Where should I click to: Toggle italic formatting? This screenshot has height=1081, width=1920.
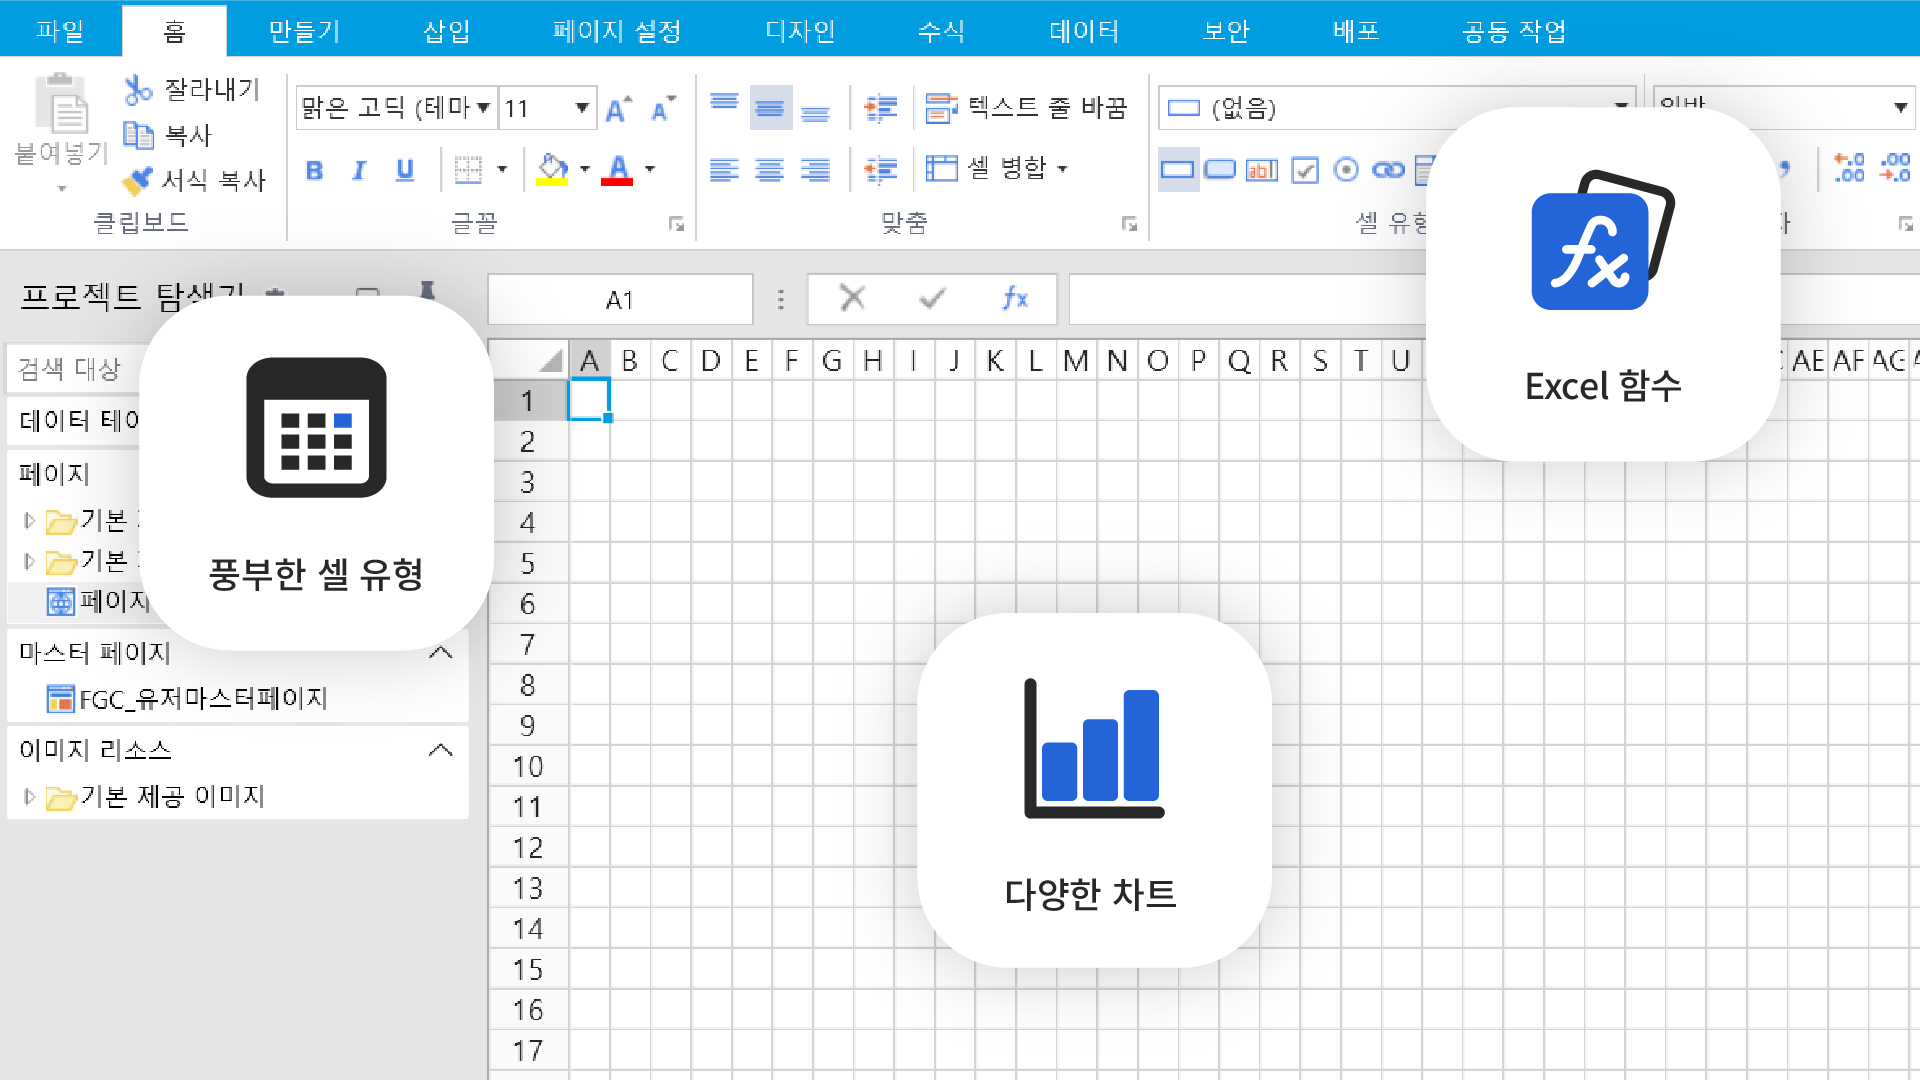(x=359, y=170)
